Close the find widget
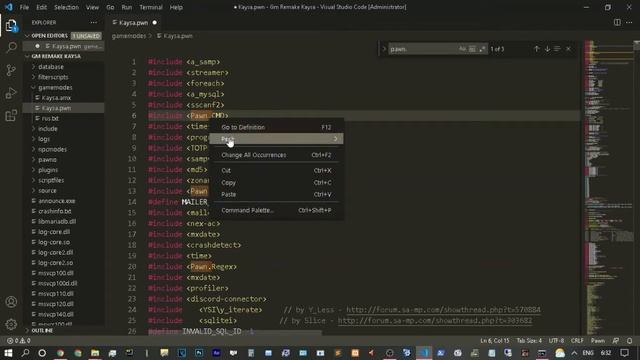 pos(569,49)
